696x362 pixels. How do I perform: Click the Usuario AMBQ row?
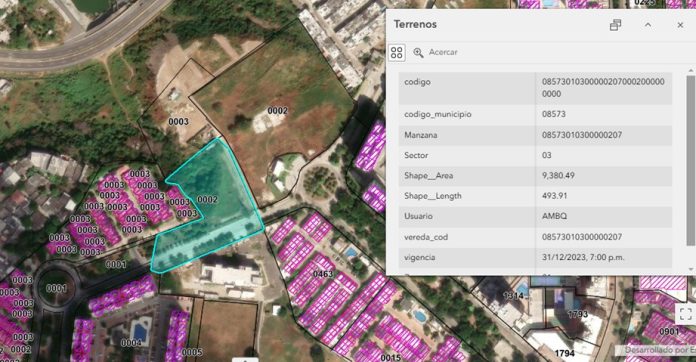pos(535,216)
